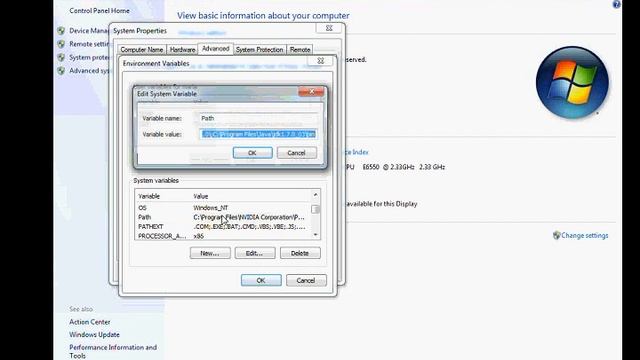Click Edit under System variables
640x360 pixels.
tap(255, 253)
